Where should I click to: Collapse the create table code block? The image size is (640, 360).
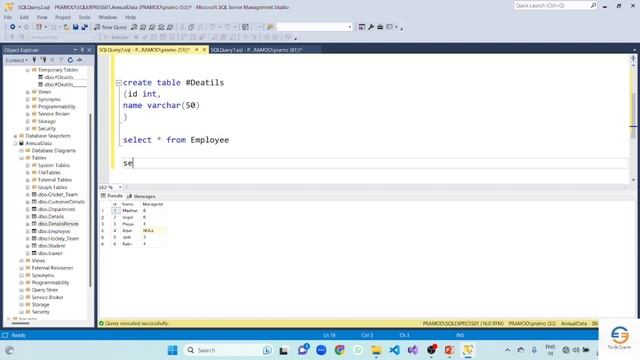(x=118, y=83)
